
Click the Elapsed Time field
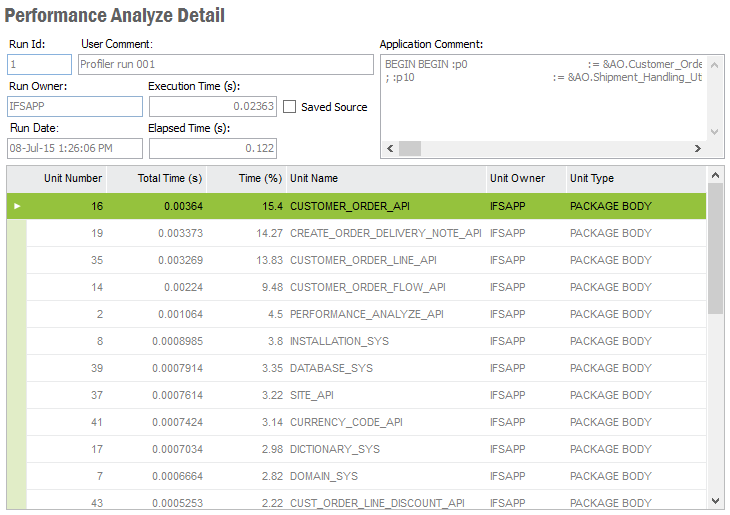(x=213, y=148)
